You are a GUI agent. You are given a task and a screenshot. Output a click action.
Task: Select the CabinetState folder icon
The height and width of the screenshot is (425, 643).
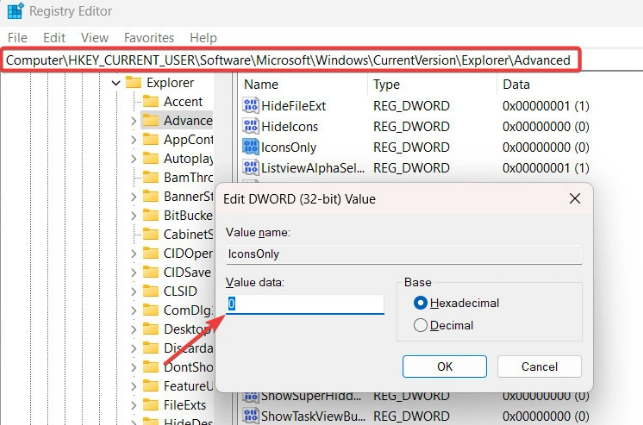[x=150, y=234]
